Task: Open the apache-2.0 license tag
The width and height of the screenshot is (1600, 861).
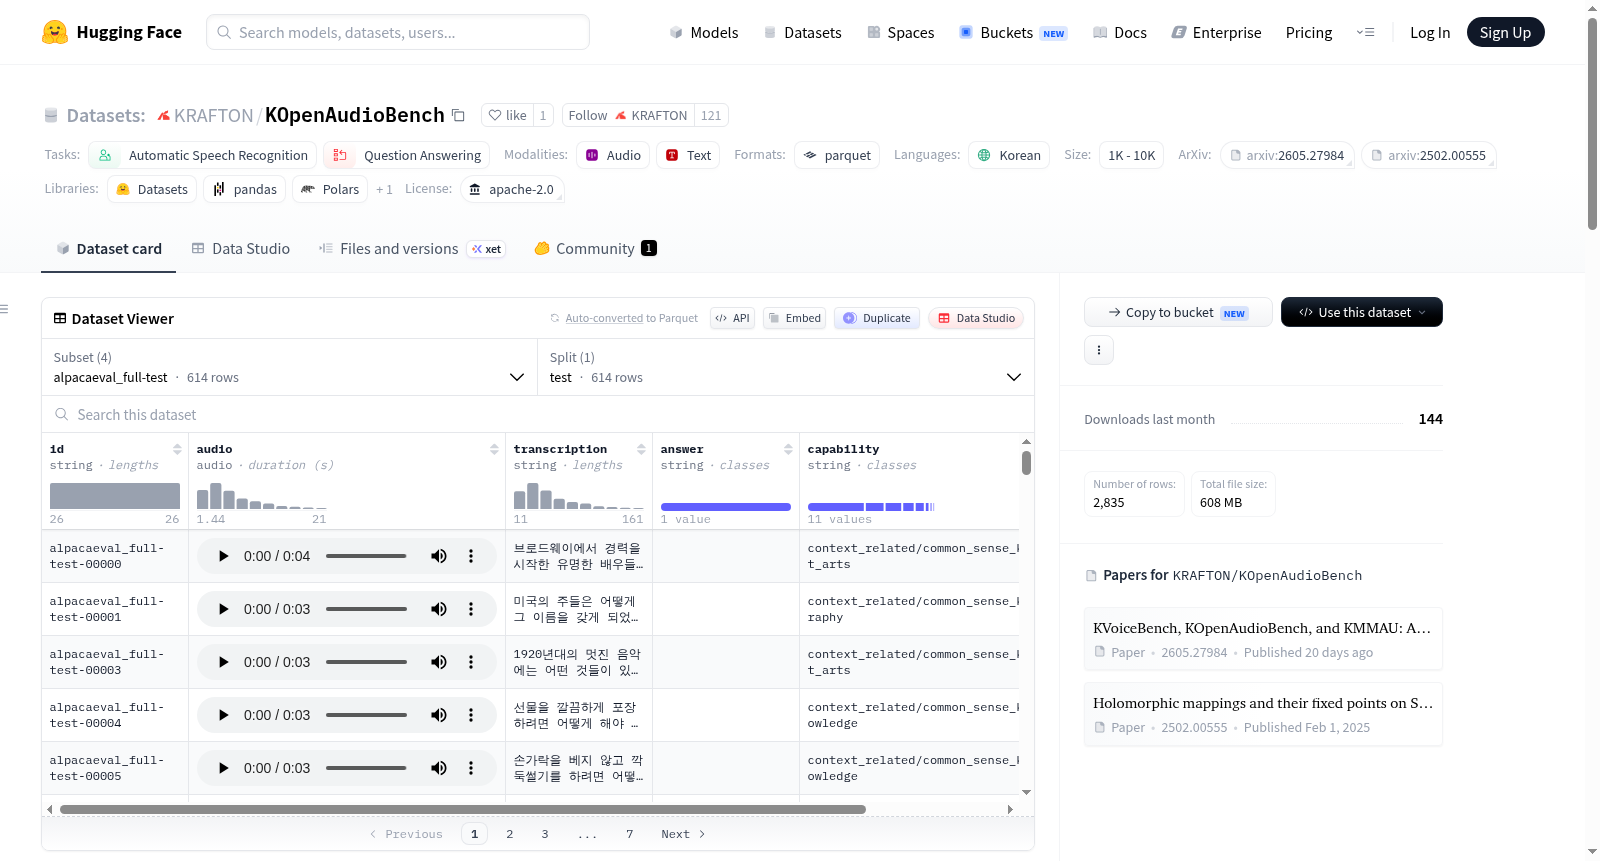Action: pos(512,189)
